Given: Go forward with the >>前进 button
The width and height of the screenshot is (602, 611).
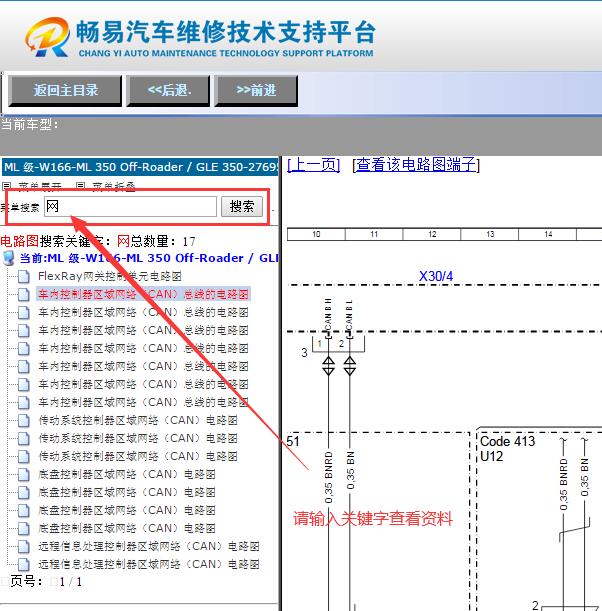Looking at the screenshot, I should coord(256,90).
